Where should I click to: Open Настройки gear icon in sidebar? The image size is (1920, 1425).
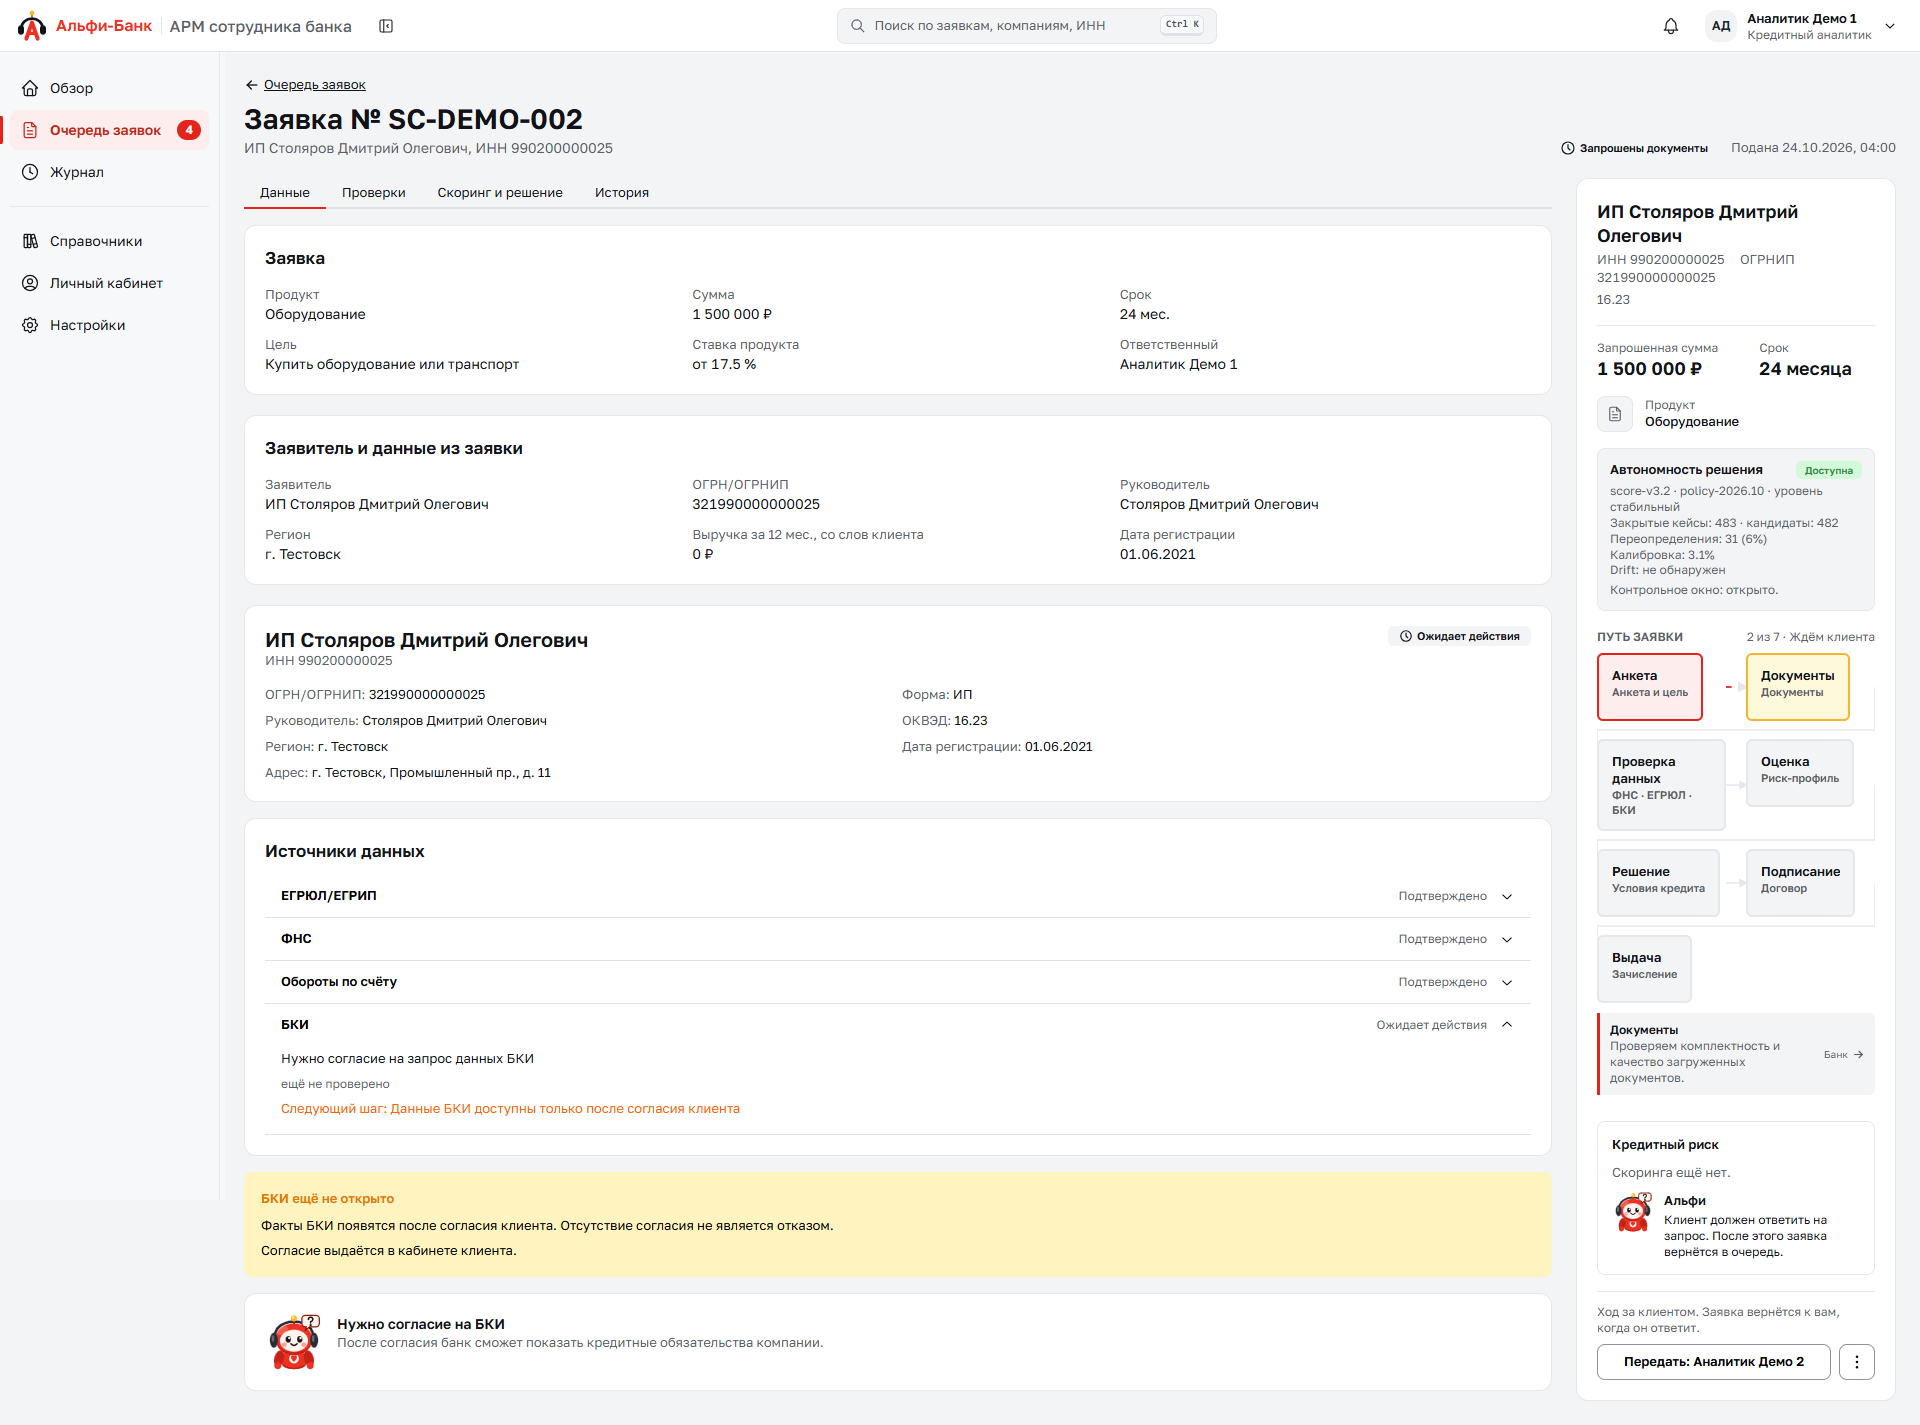click(31, 325)
